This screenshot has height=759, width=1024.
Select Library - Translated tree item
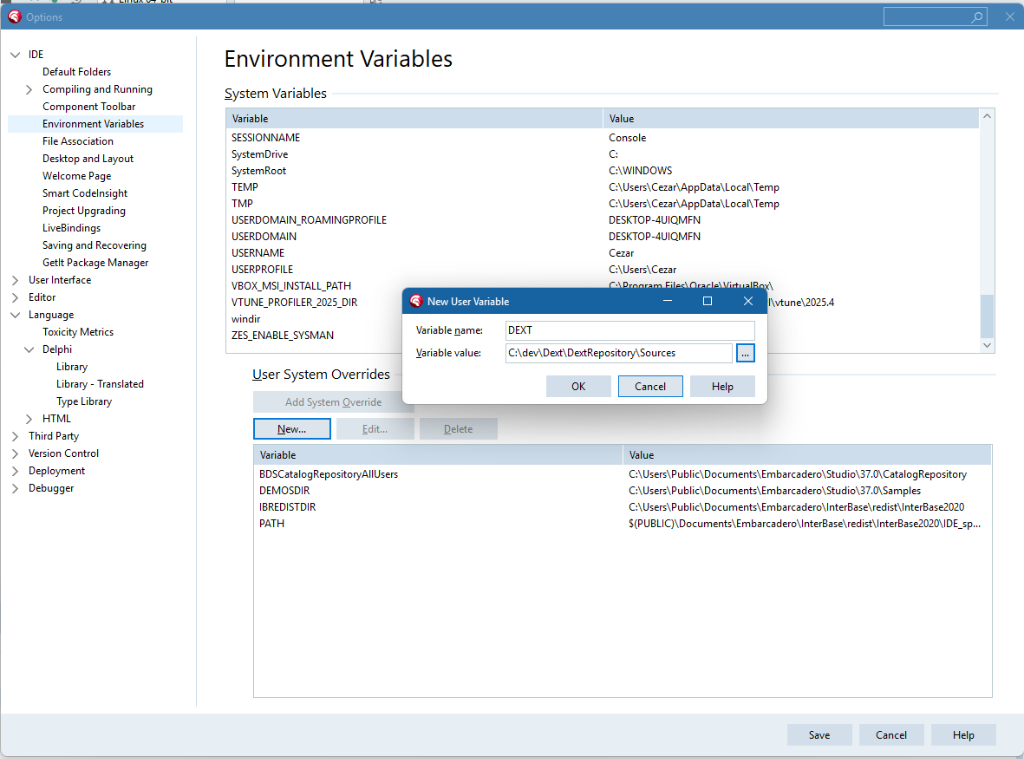click(100, 384)
